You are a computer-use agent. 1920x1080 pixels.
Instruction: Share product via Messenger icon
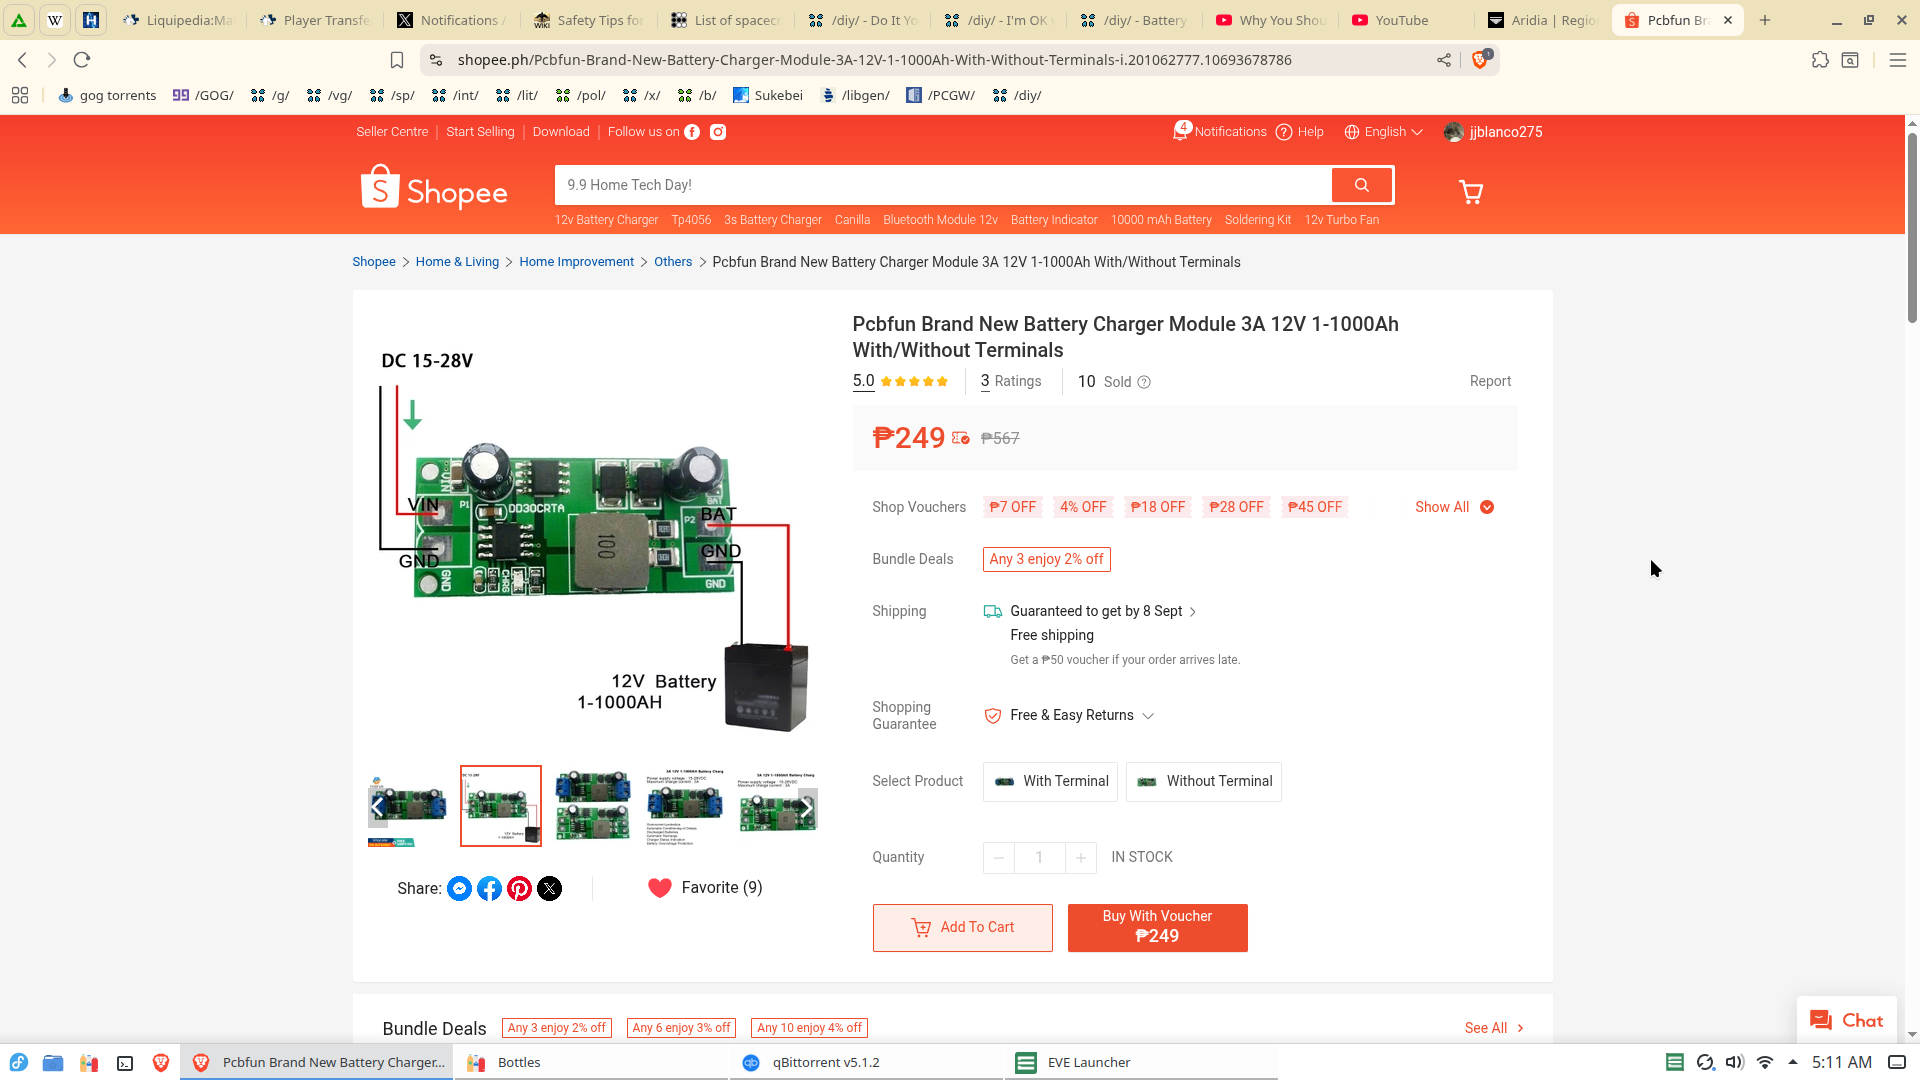pos(459,889)
